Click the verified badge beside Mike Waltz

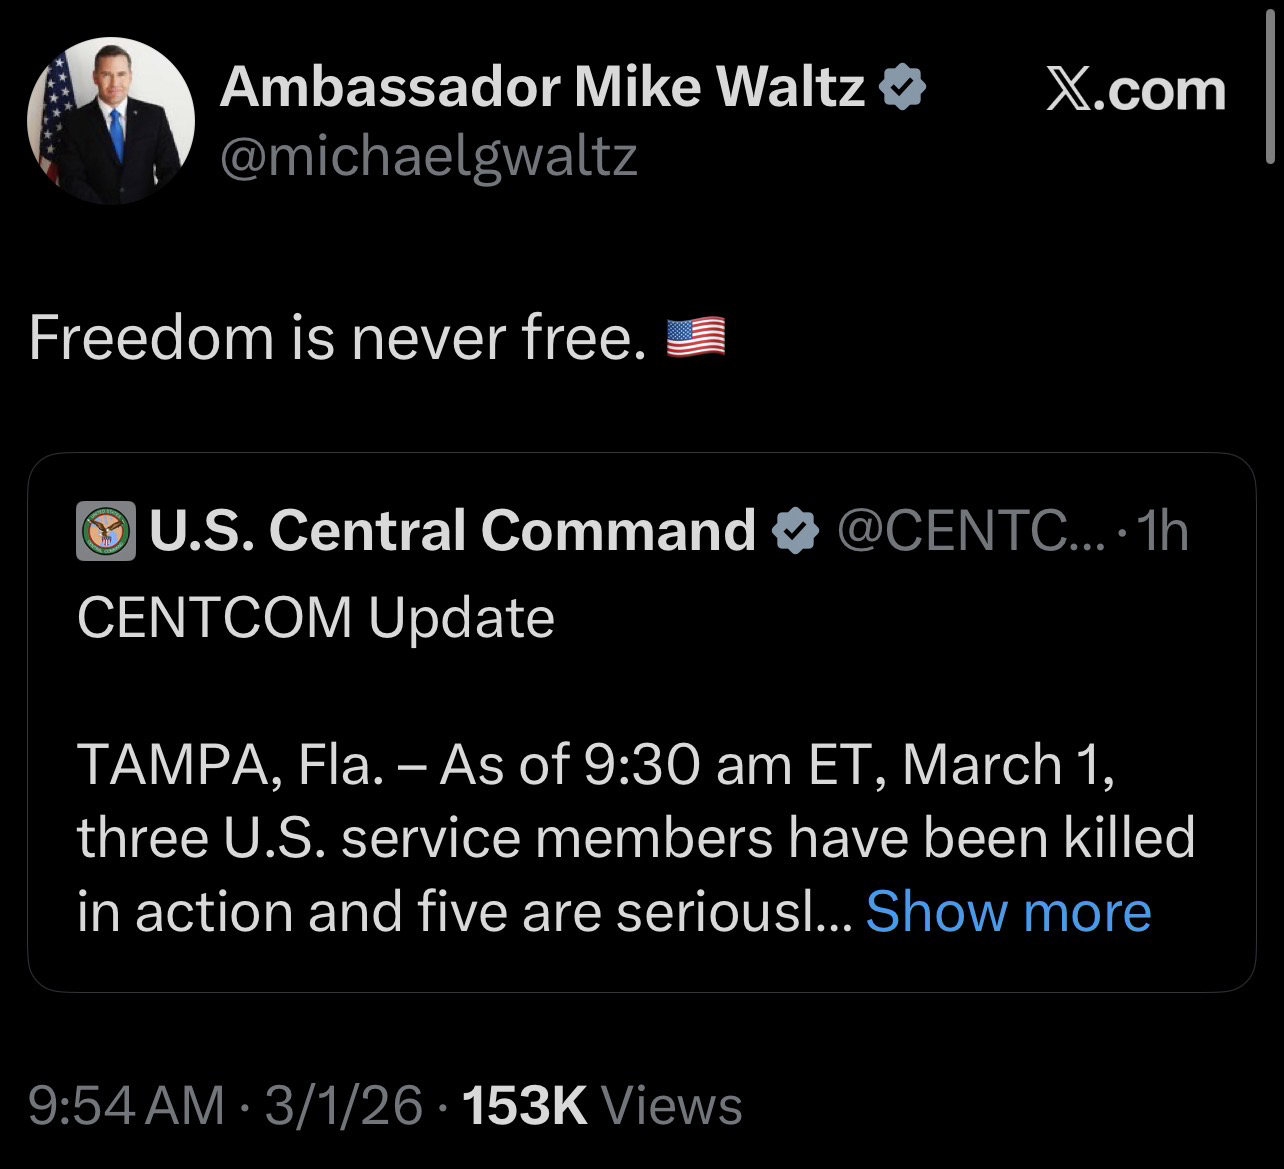(x=902, y=89)
